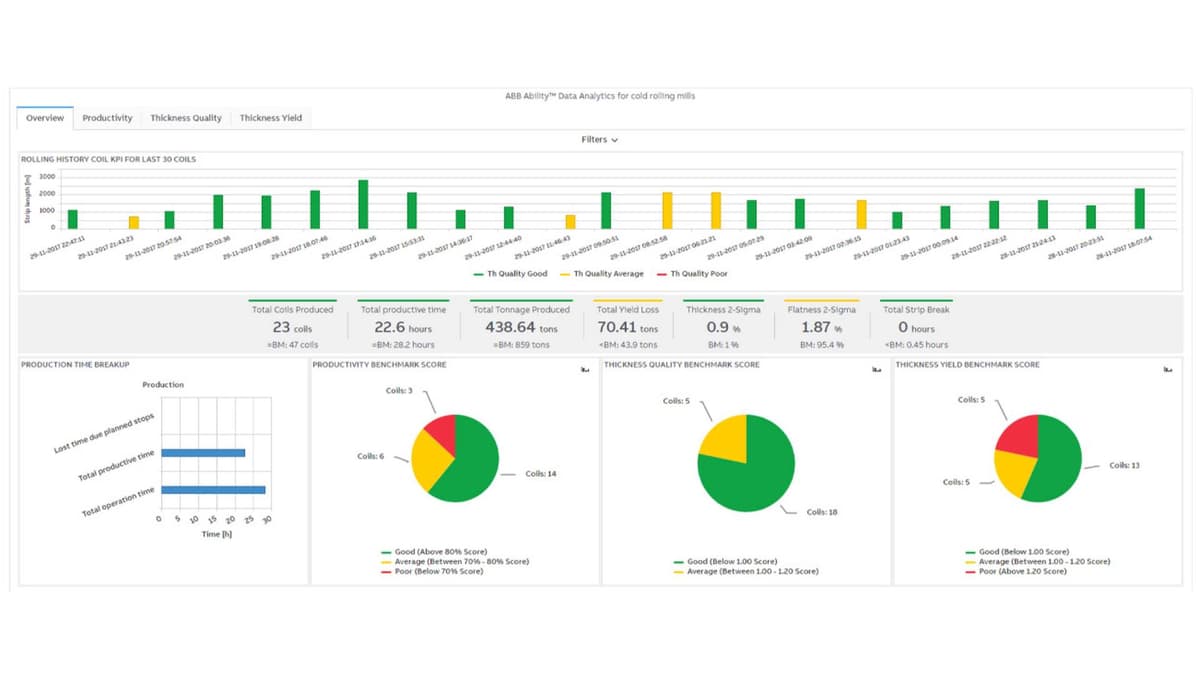This screenshot has width=1200, height=675.
Task: Open the Thickness Quality Benchmark Score chart icon
Action: pyautogui.click(x=875, y=370)
